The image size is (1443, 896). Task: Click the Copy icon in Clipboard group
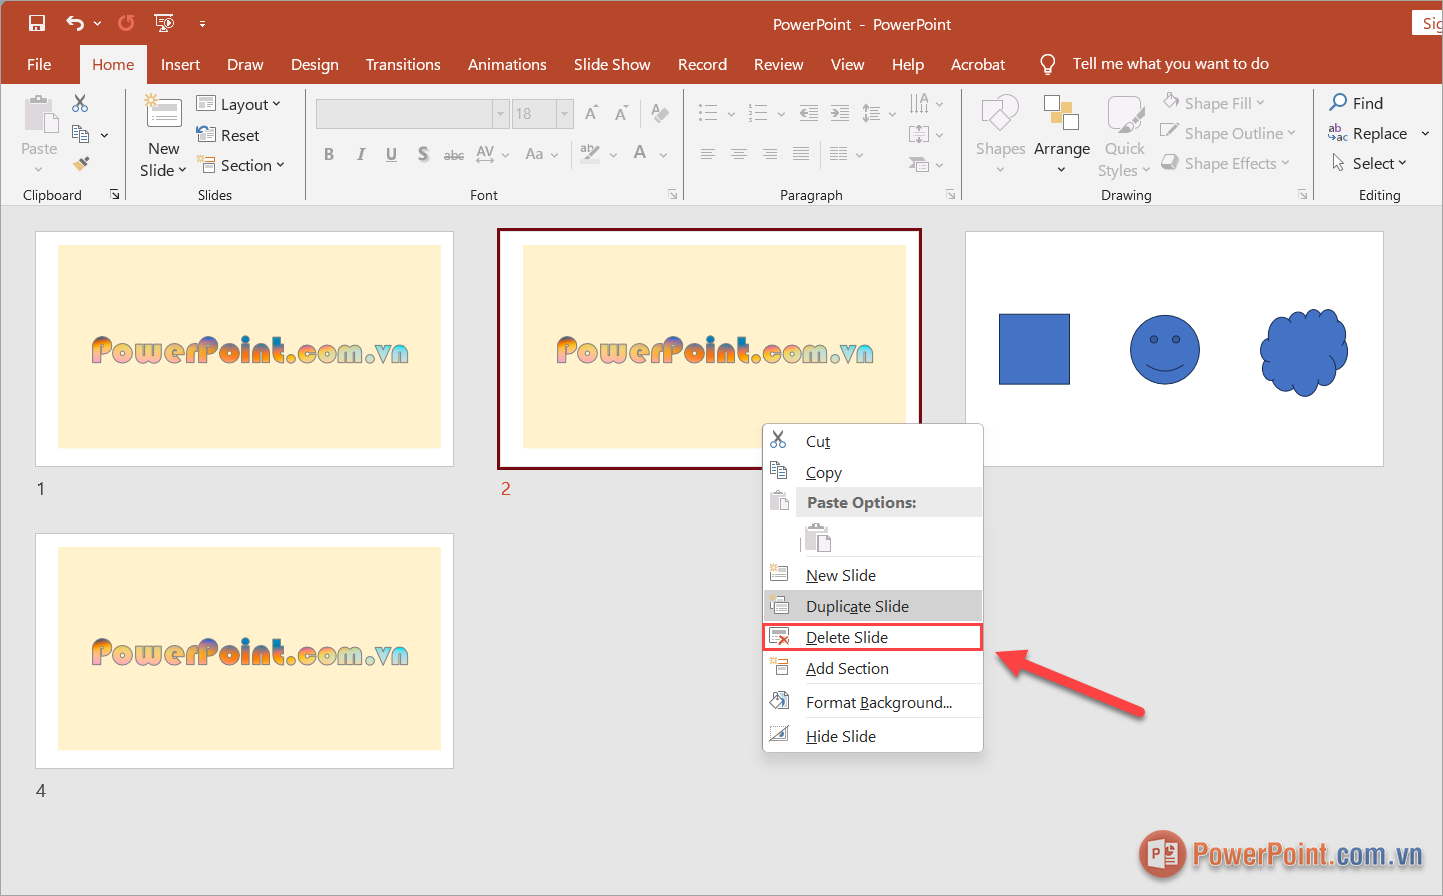pos(81,134)
